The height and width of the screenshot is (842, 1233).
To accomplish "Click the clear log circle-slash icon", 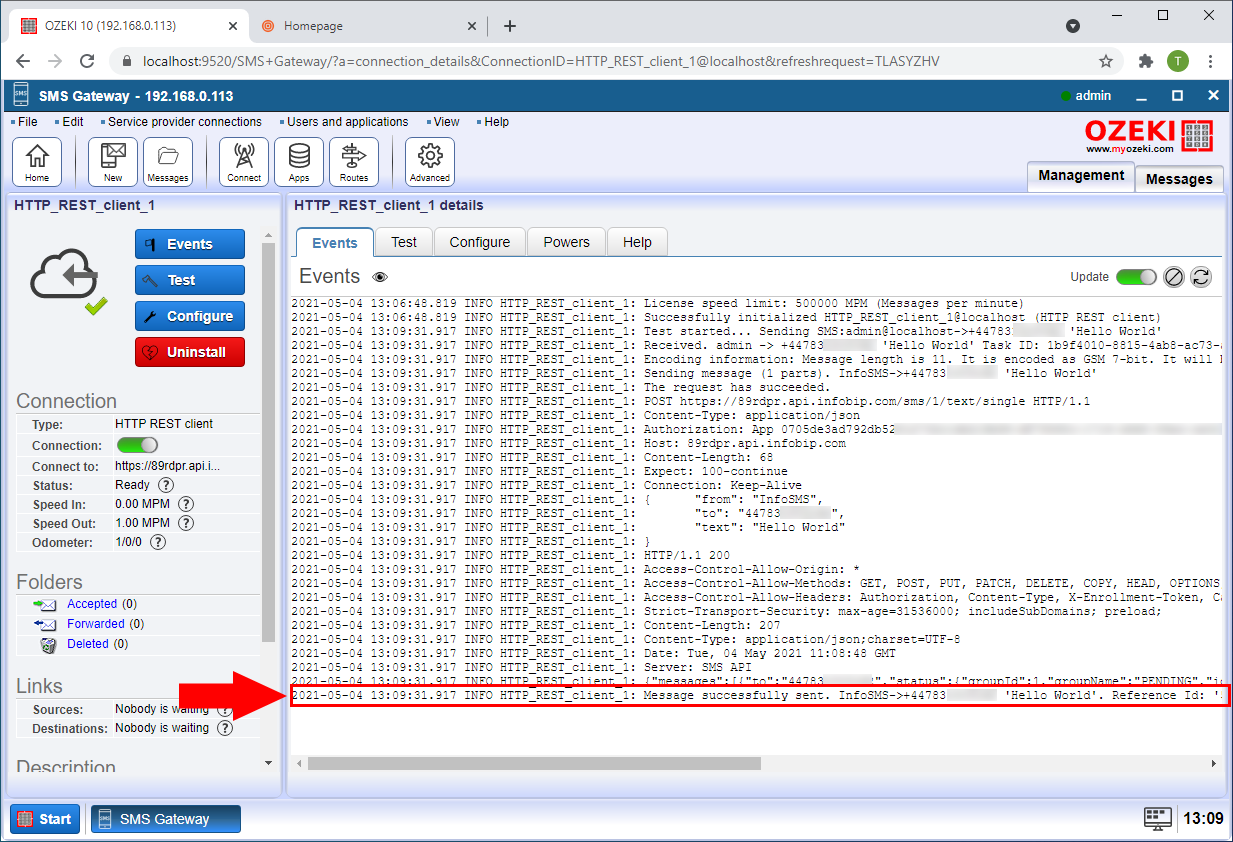I will tap(1174, 277).
